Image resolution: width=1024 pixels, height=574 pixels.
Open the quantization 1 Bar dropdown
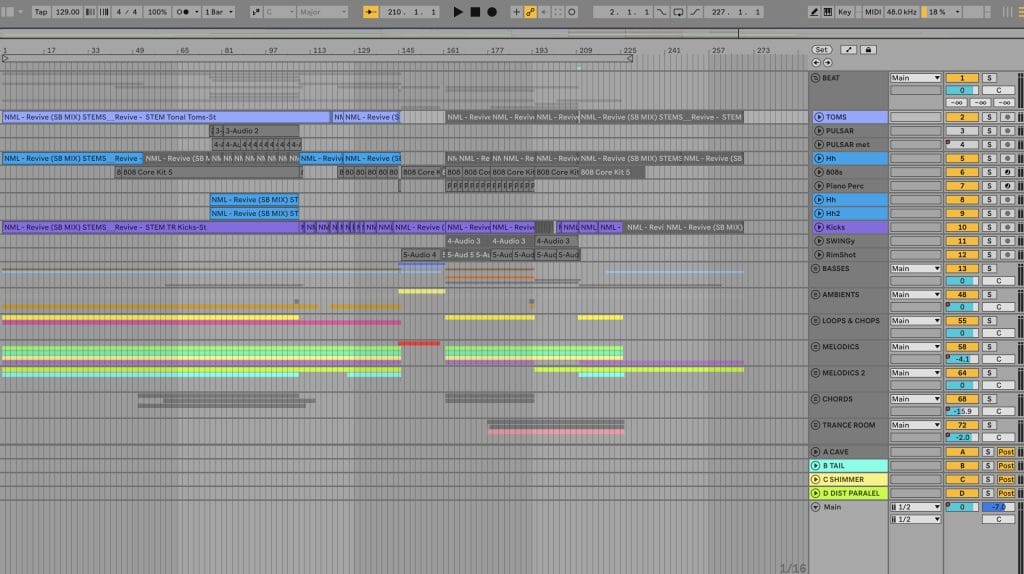click(x=219, y=12)
